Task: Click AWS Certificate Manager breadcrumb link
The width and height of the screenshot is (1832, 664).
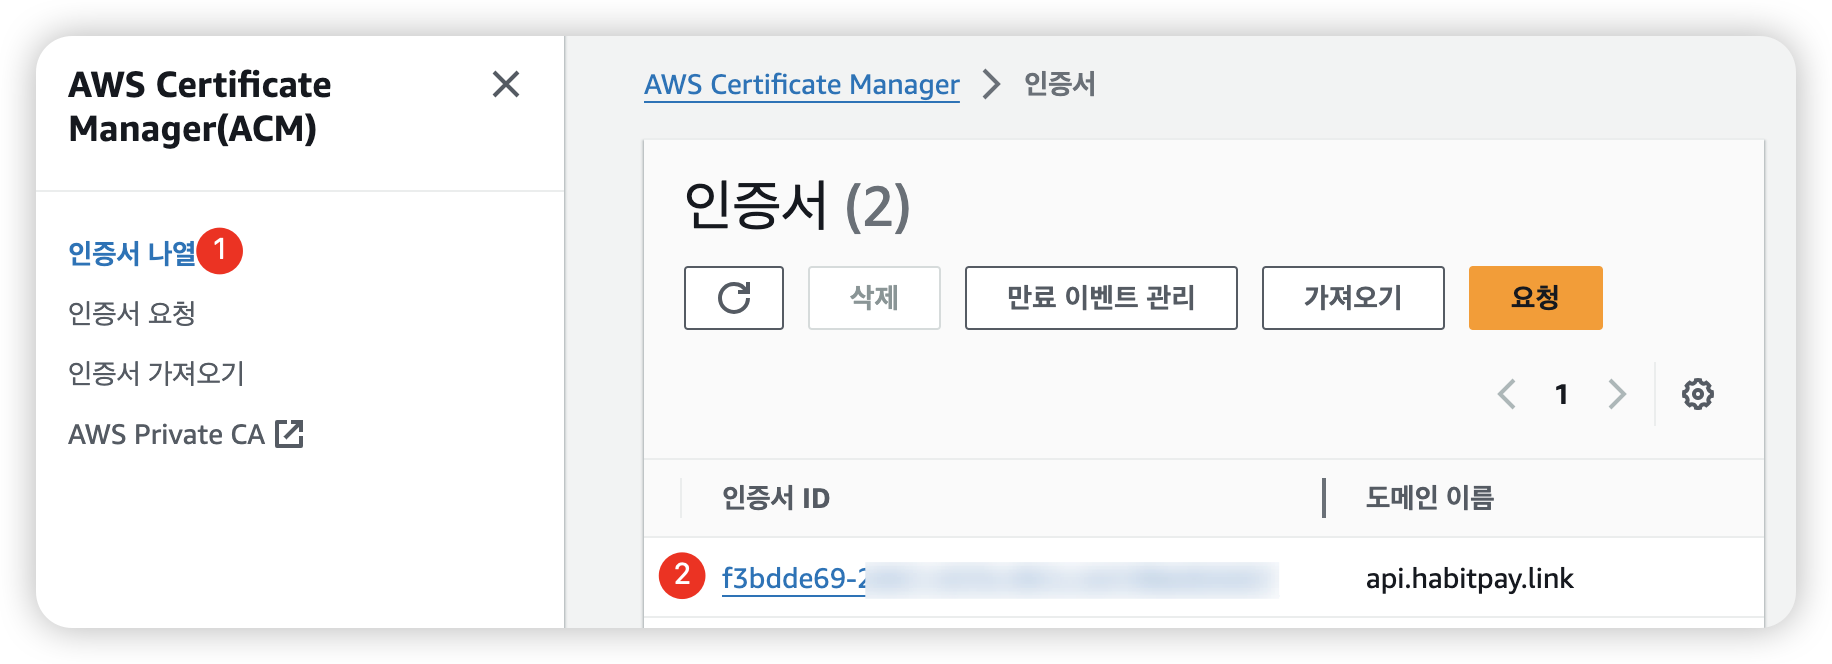Action: 801,85
